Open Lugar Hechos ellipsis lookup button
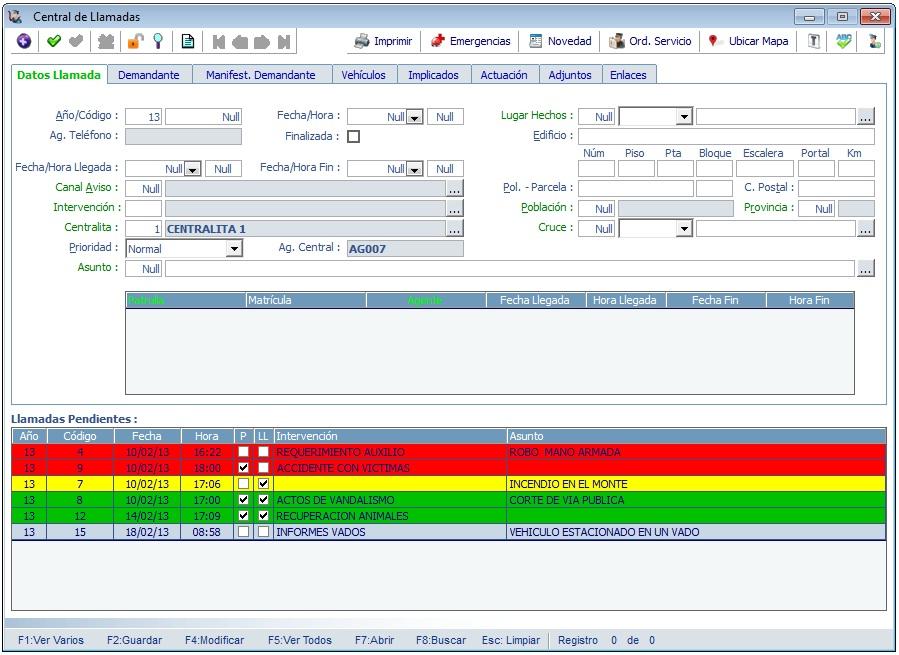 click(x=866, y=116)
